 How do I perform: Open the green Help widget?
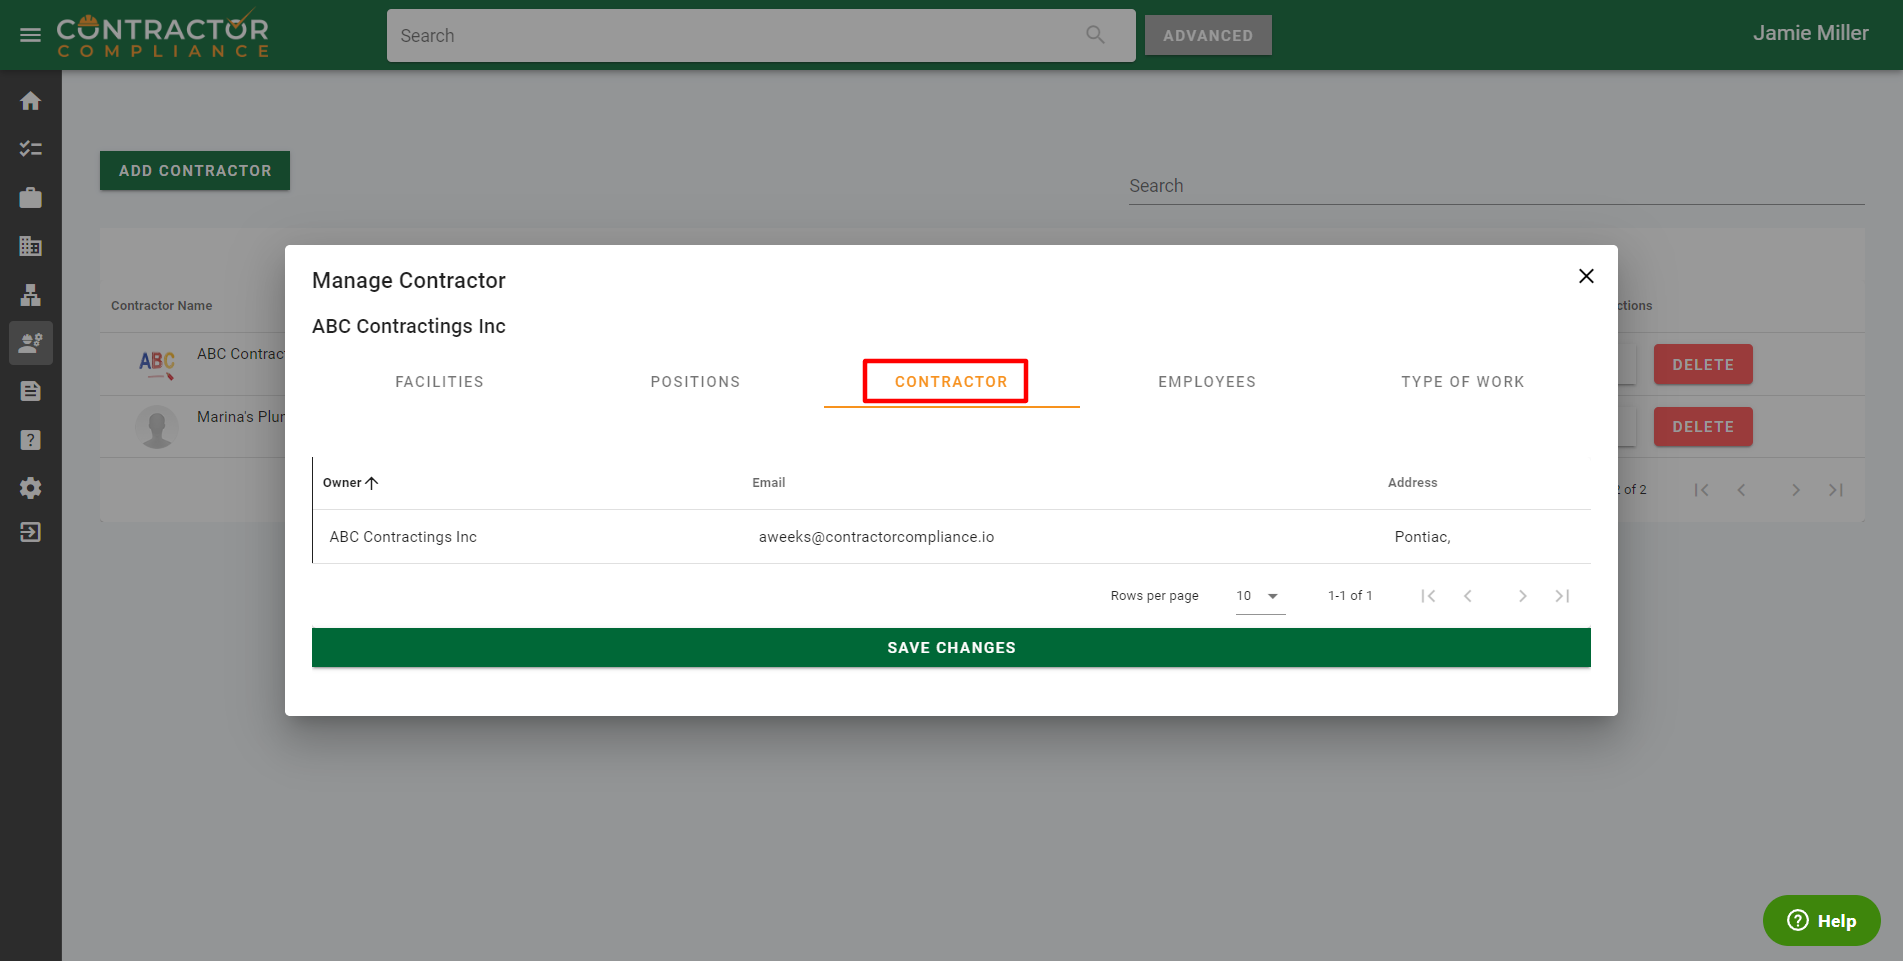point(1821,920)
